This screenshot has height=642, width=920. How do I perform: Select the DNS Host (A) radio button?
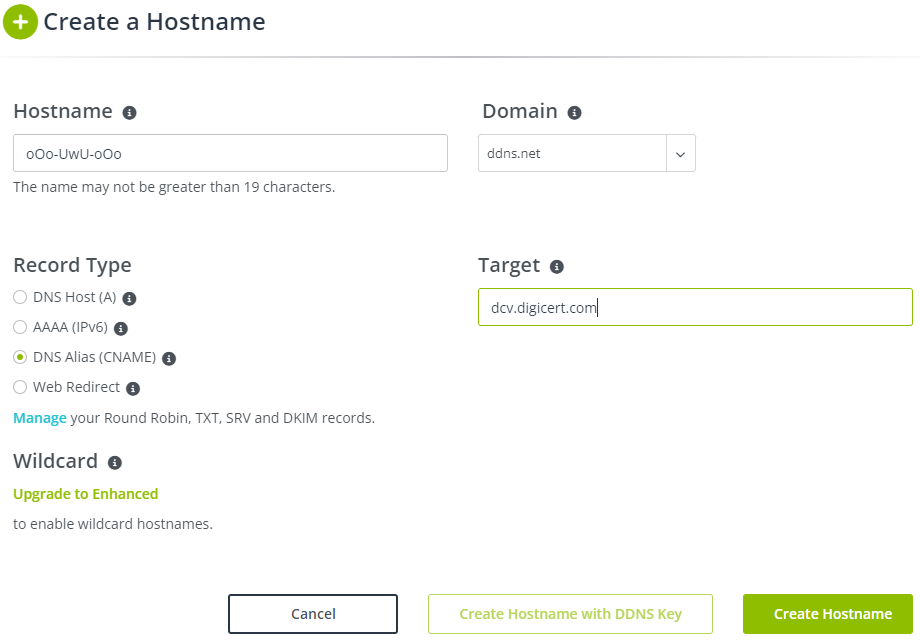[20, 297]
